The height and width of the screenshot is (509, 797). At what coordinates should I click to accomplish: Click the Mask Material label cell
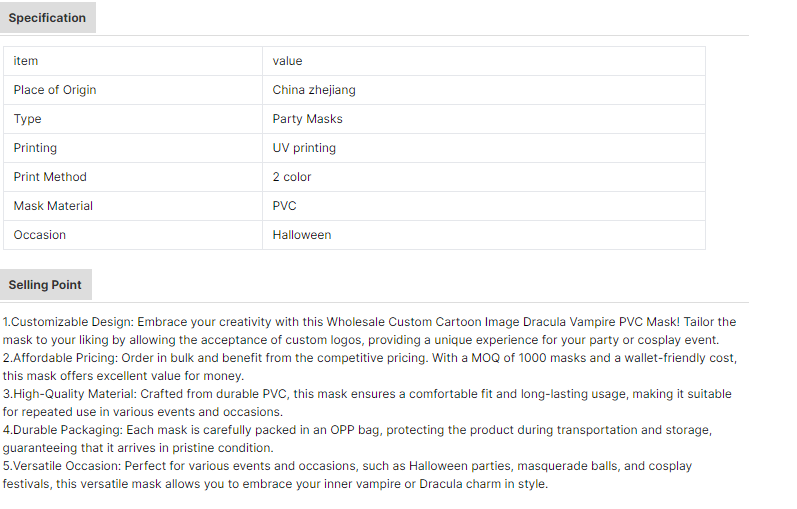[x=133, y=206]
